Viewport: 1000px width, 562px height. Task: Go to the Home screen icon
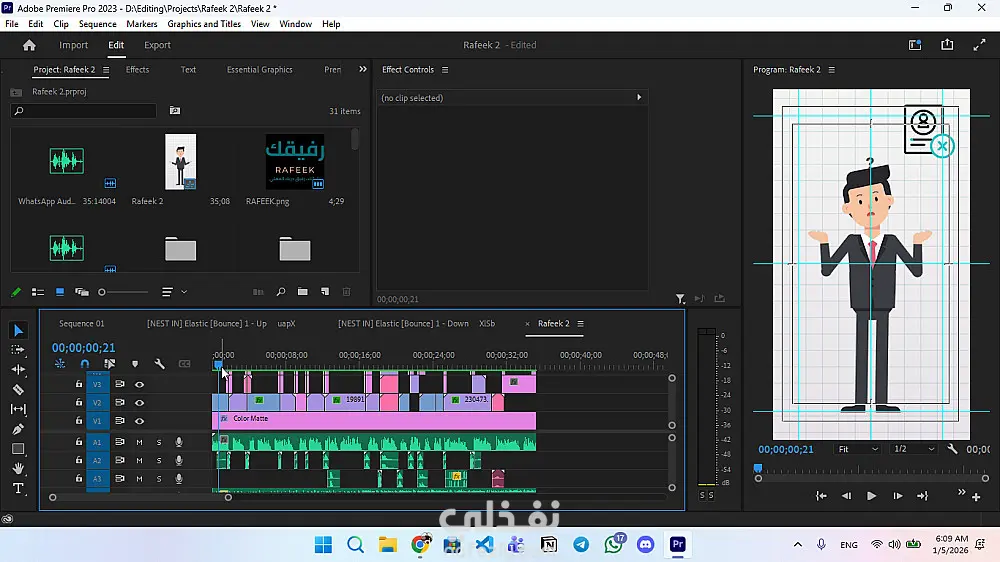click(29, 45)
